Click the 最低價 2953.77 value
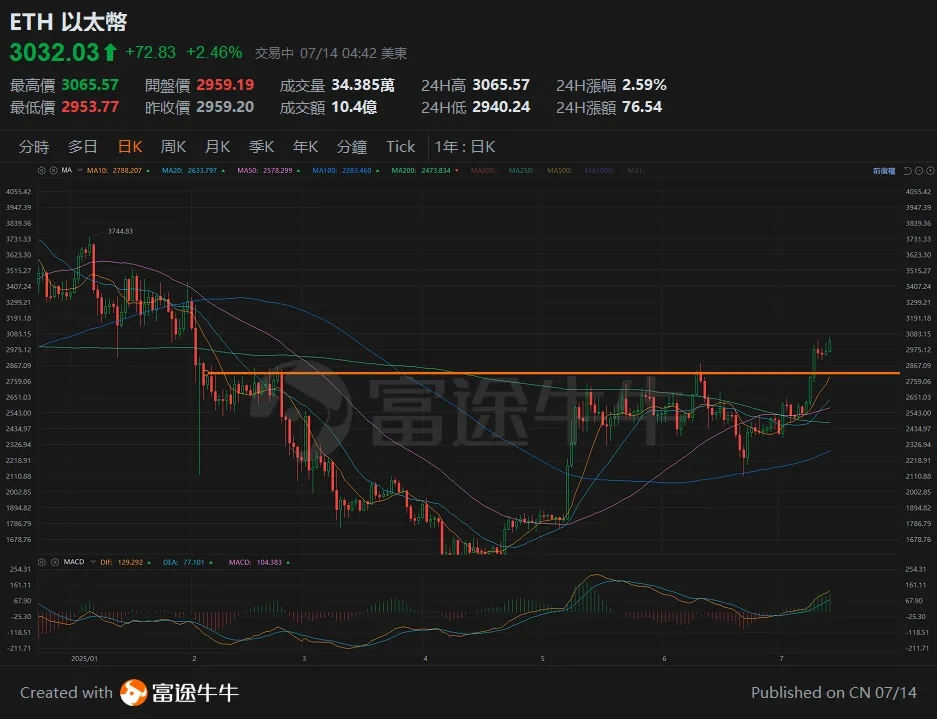937x719 pixels. coord(90,107)
